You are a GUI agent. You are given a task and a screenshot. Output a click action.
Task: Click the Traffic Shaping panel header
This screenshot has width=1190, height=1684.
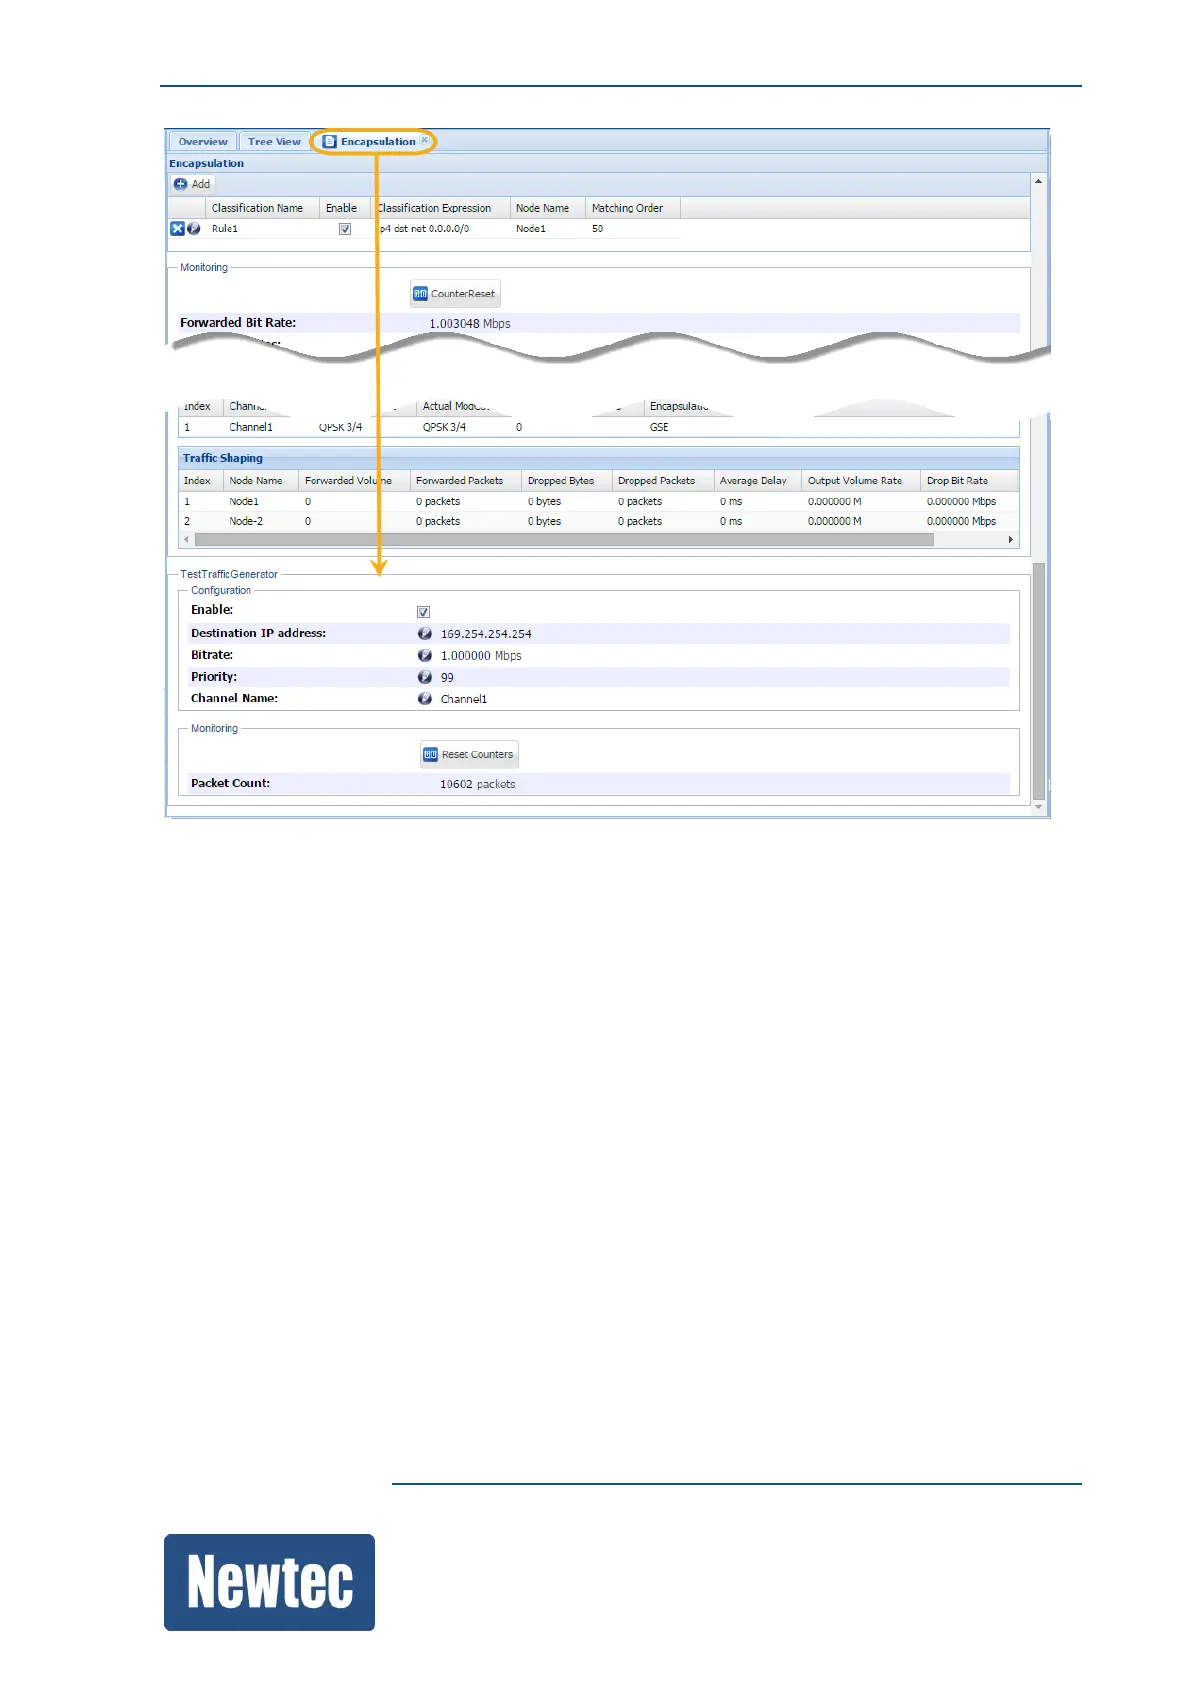tap(598, 458)
